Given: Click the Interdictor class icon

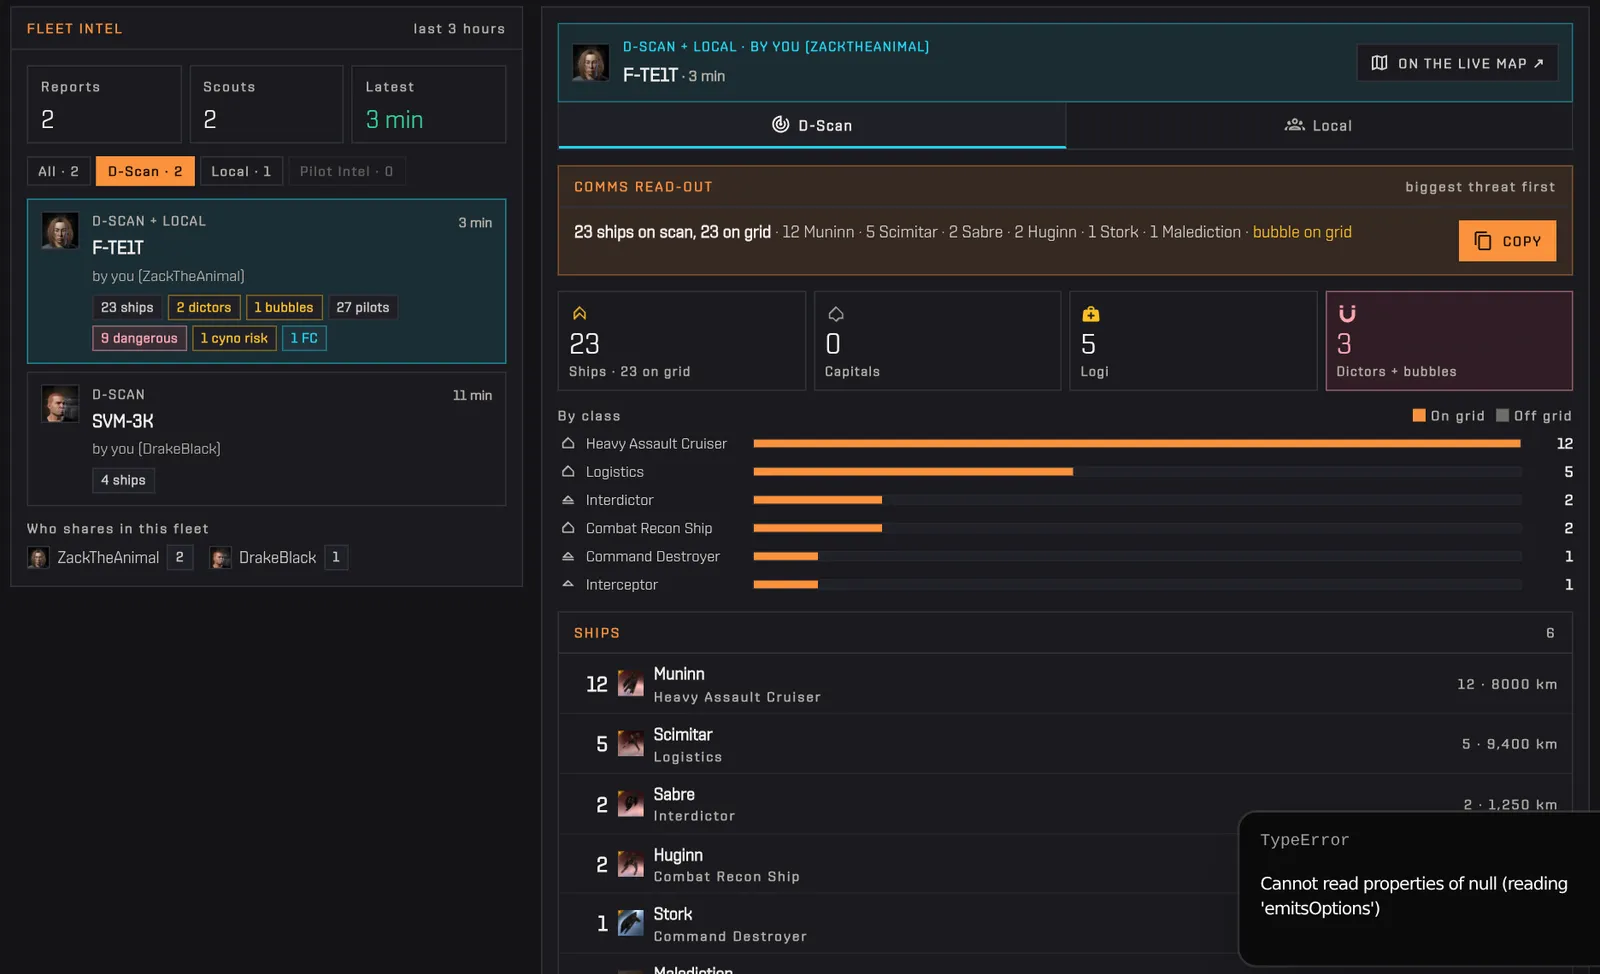Looking at the screenshot, I should (x=568, y=499).
